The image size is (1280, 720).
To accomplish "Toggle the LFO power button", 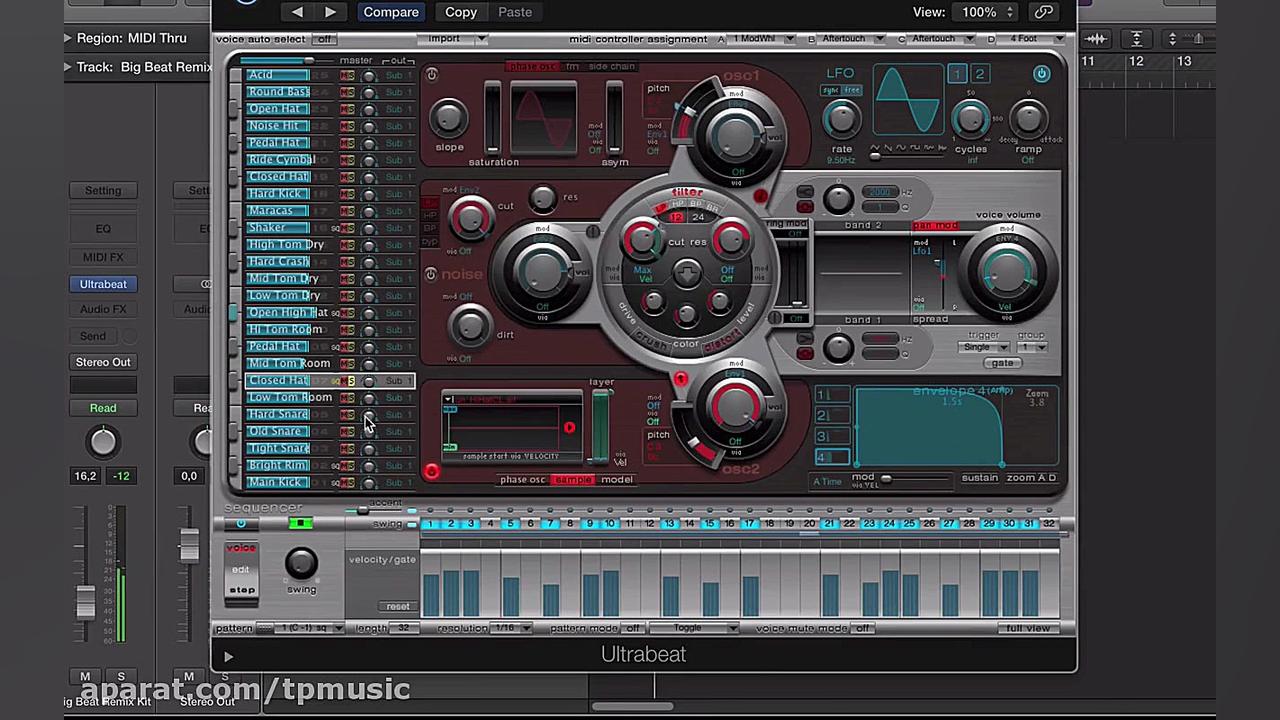I will point(1041,74).
